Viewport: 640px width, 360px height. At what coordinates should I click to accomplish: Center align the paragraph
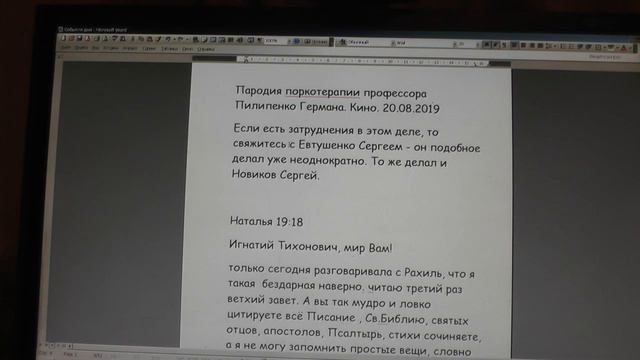coord(523,45)
